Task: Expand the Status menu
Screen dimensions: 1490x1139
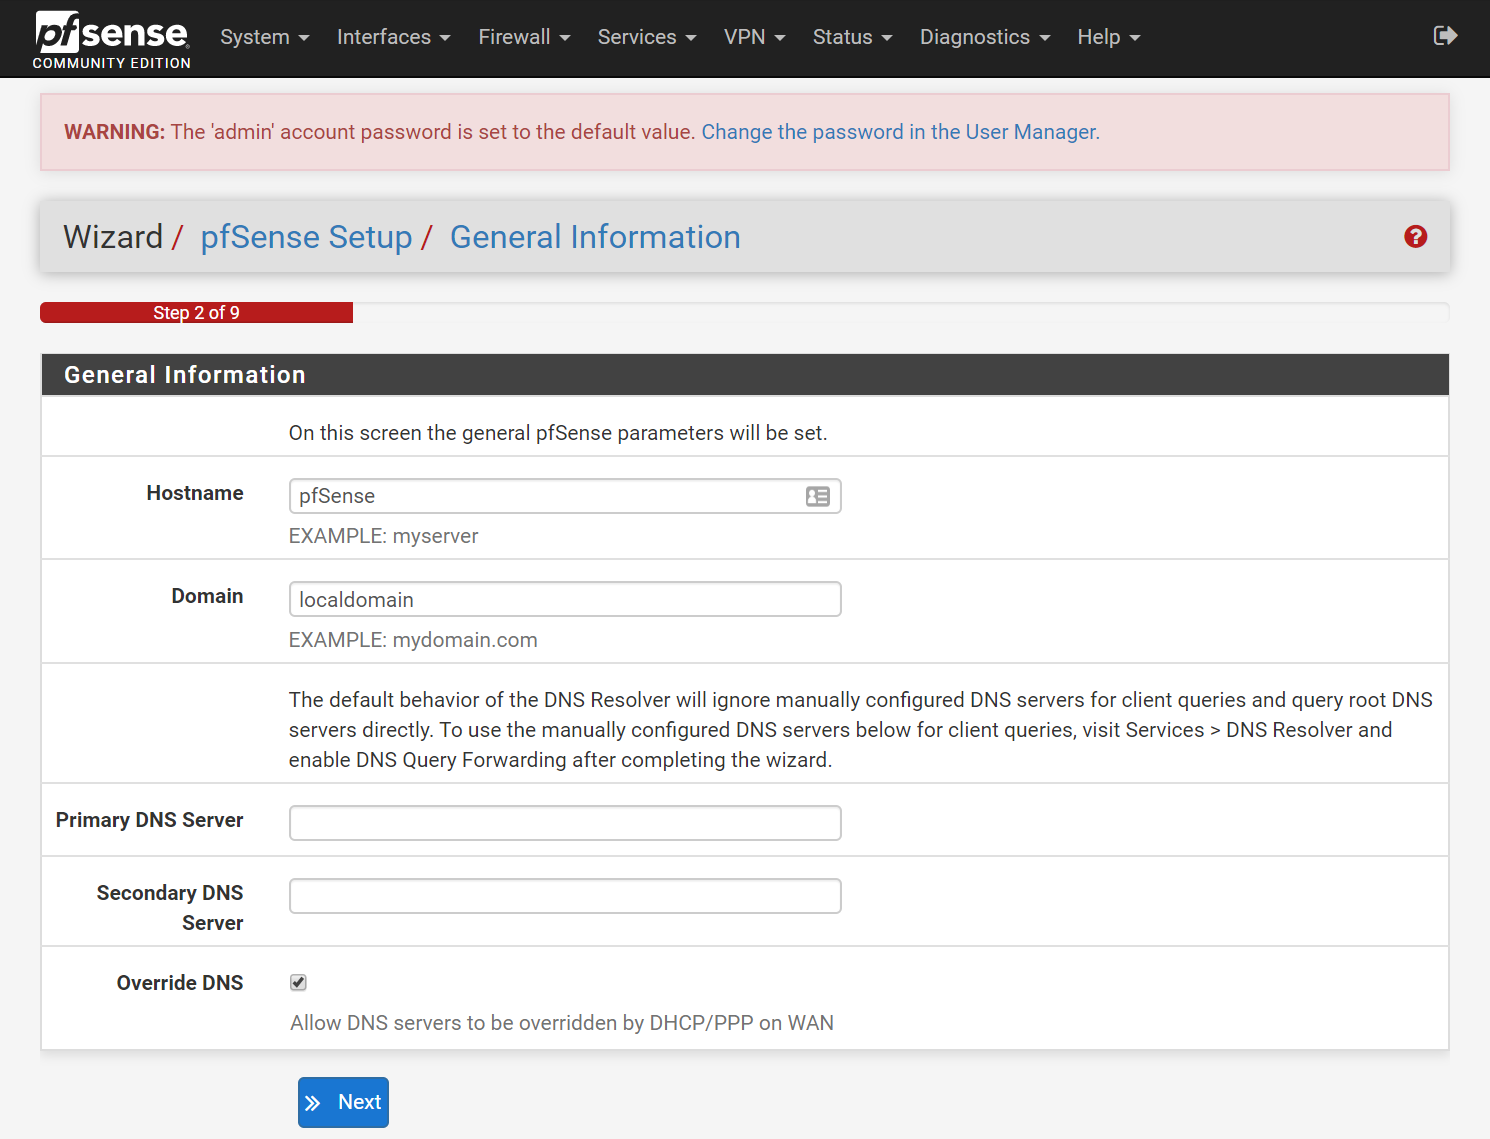Action: pyautogui.click(x=853, y=37)
